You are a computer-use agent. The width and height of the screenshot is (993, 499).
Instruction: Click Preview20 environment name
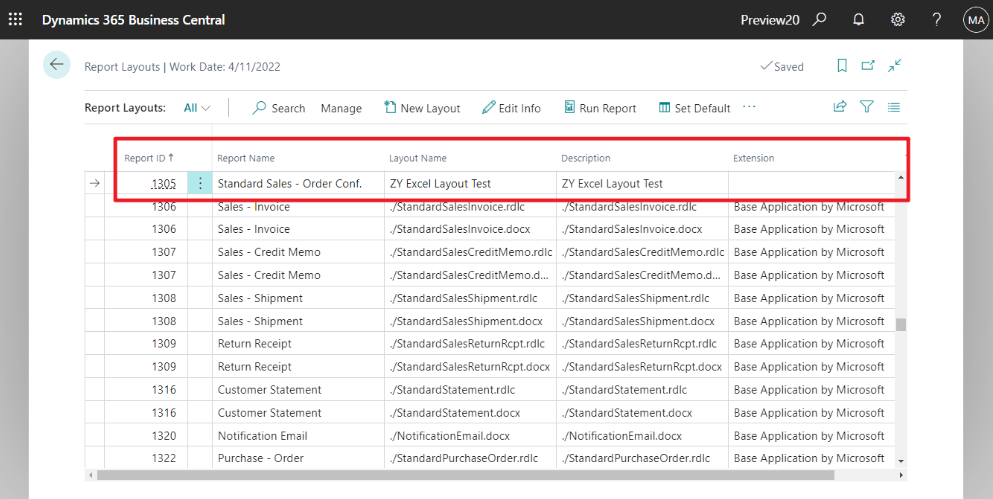tap(769, 20)
